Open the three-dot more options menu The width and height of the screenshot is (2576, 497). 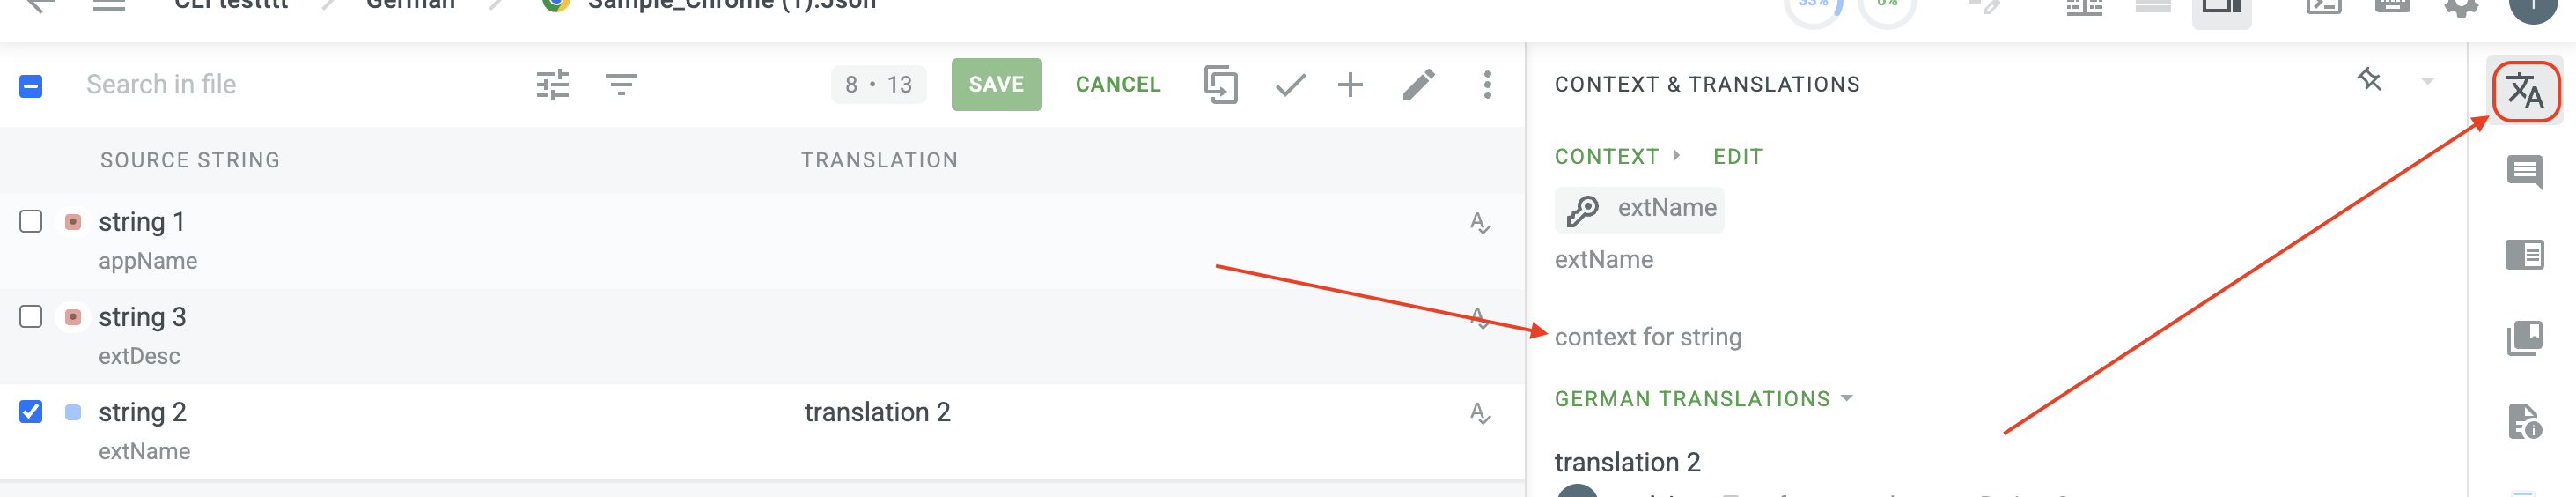coord(1487,85)
